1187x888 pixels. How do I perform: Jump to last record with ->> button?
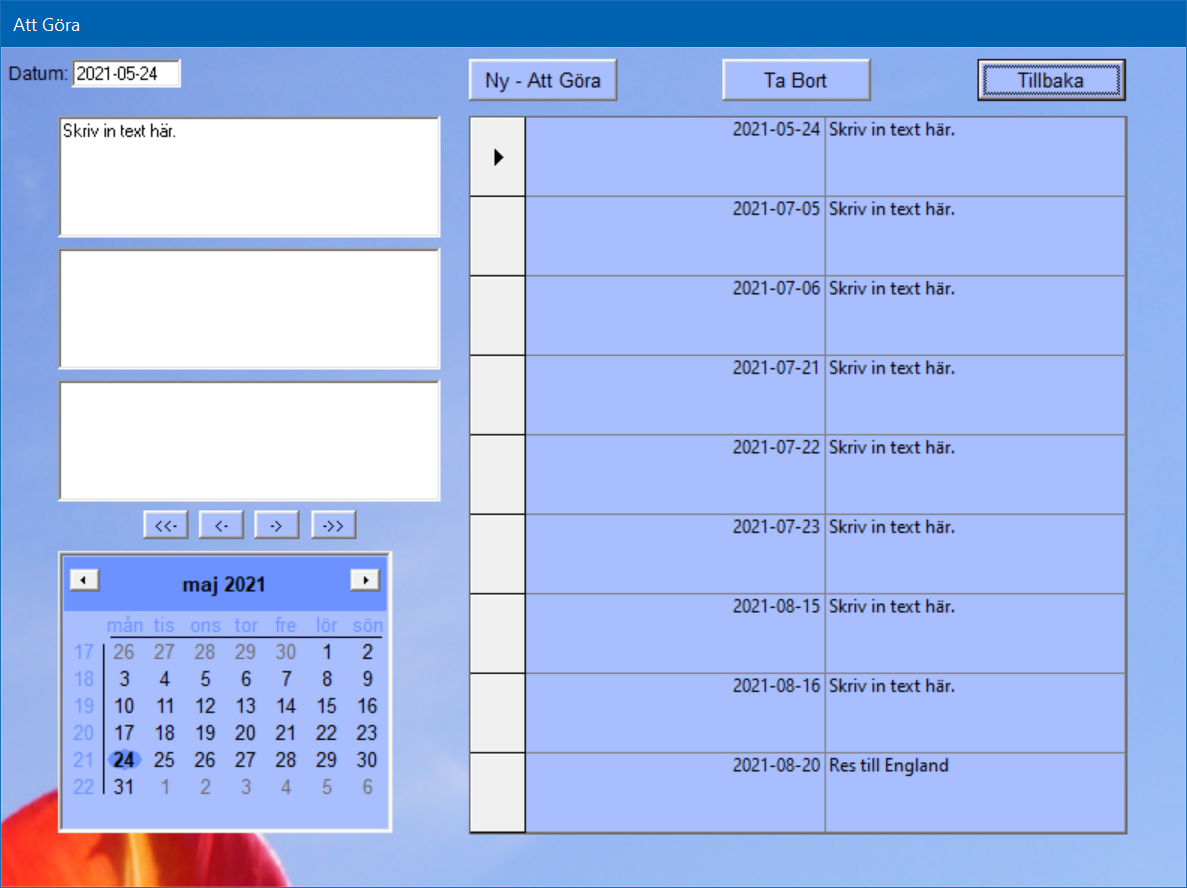tap(333, 525)
